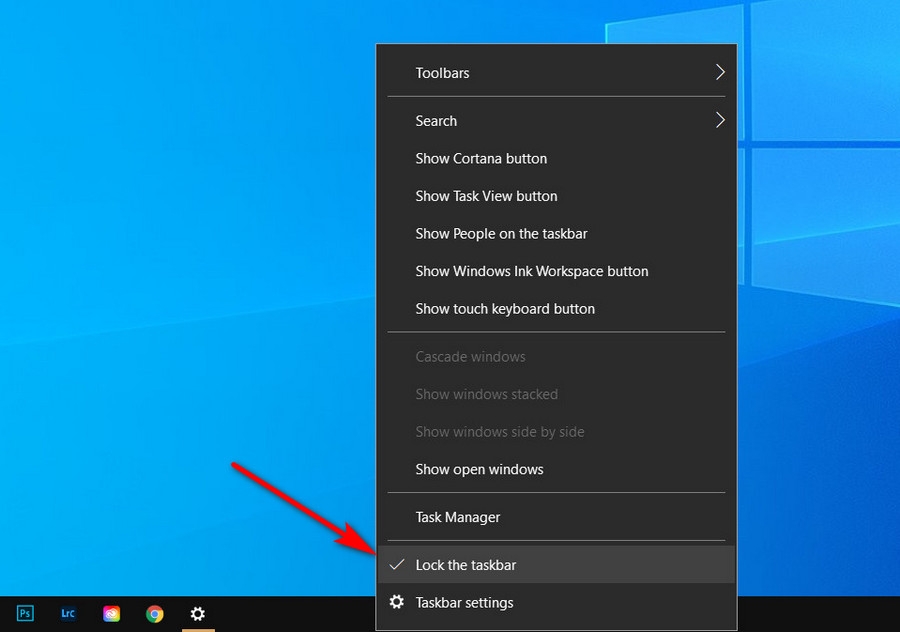Open Photoshop from the taskbar

(24, 613)
